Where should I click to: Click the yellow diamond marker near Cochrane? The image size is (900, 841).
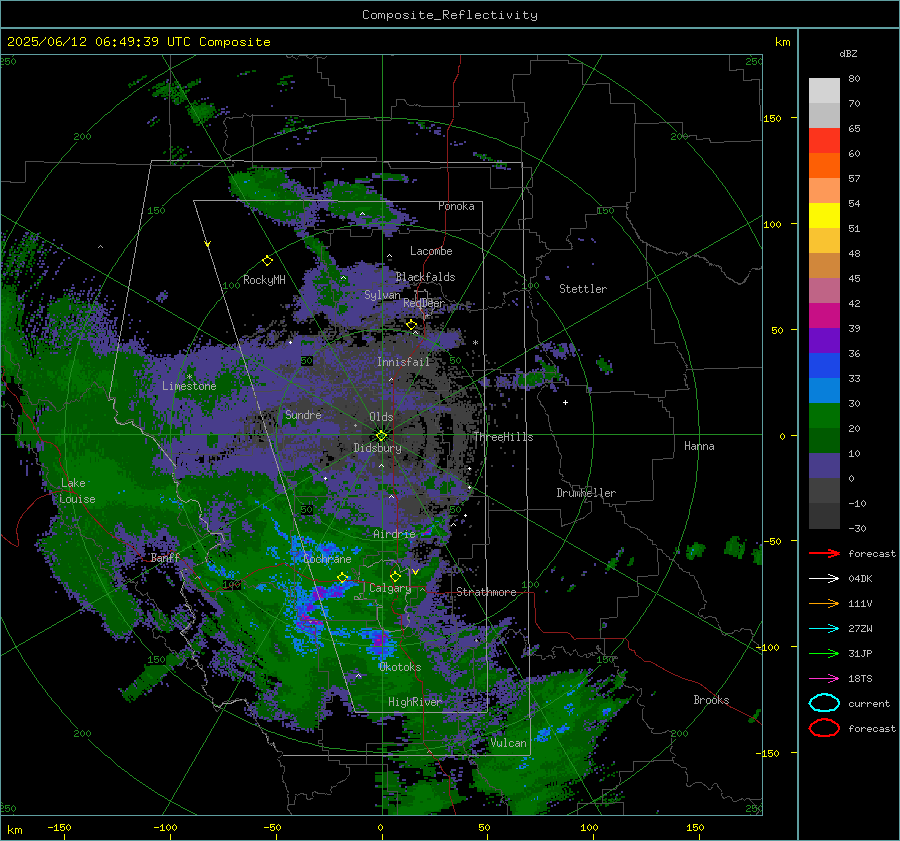(342, 577)
